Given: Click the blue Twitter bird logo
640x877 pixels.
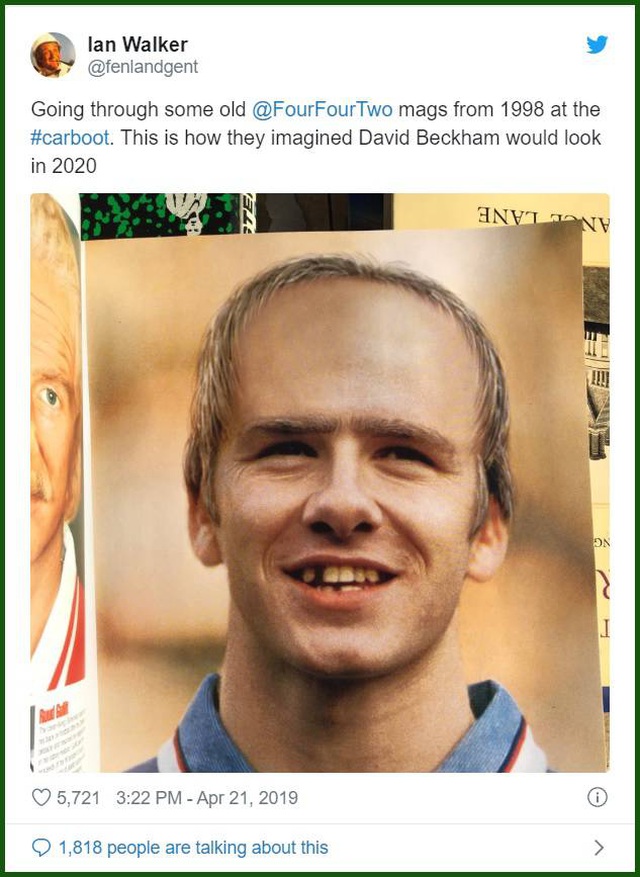Looking at the screenshot, I should point(597,45).
